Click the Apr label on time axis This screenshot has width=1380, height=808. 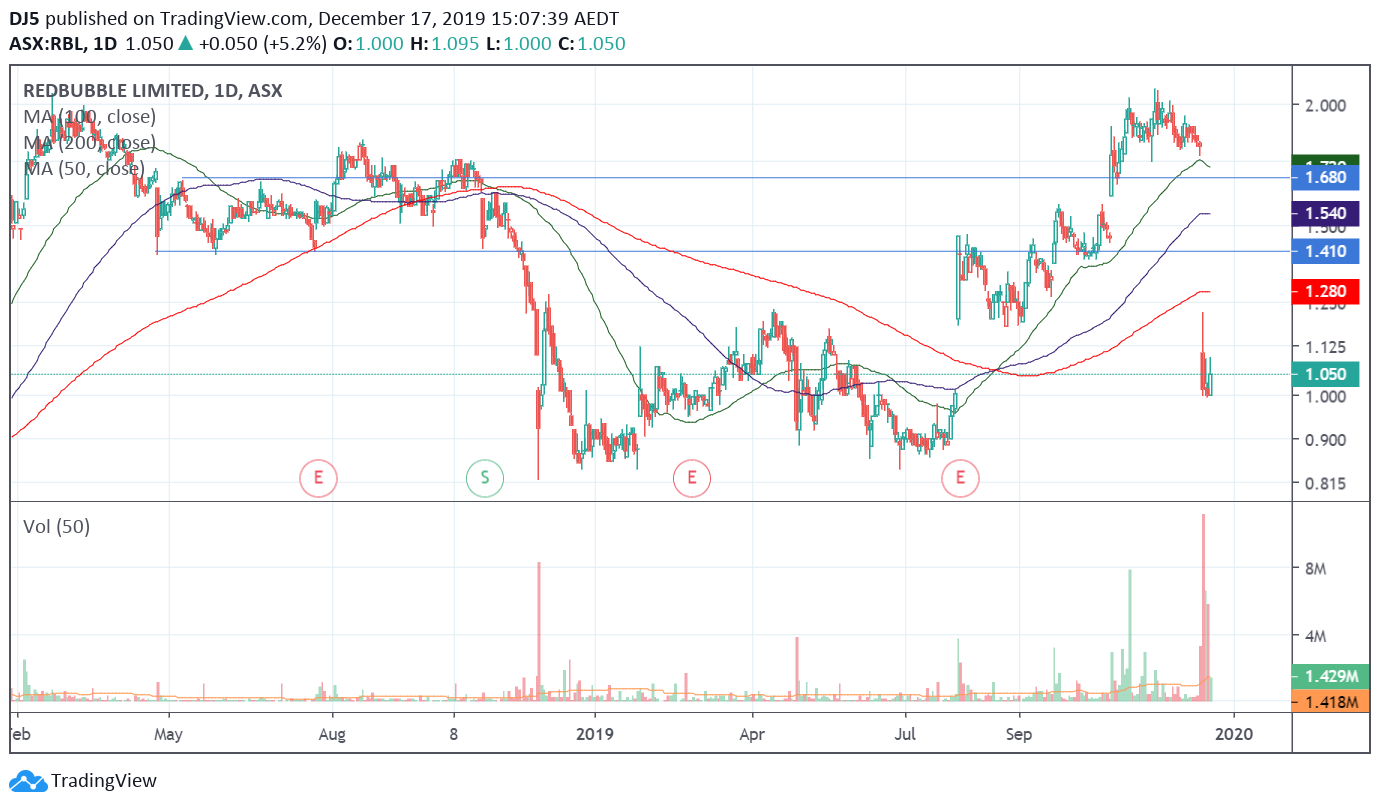(x=751, y=735)
